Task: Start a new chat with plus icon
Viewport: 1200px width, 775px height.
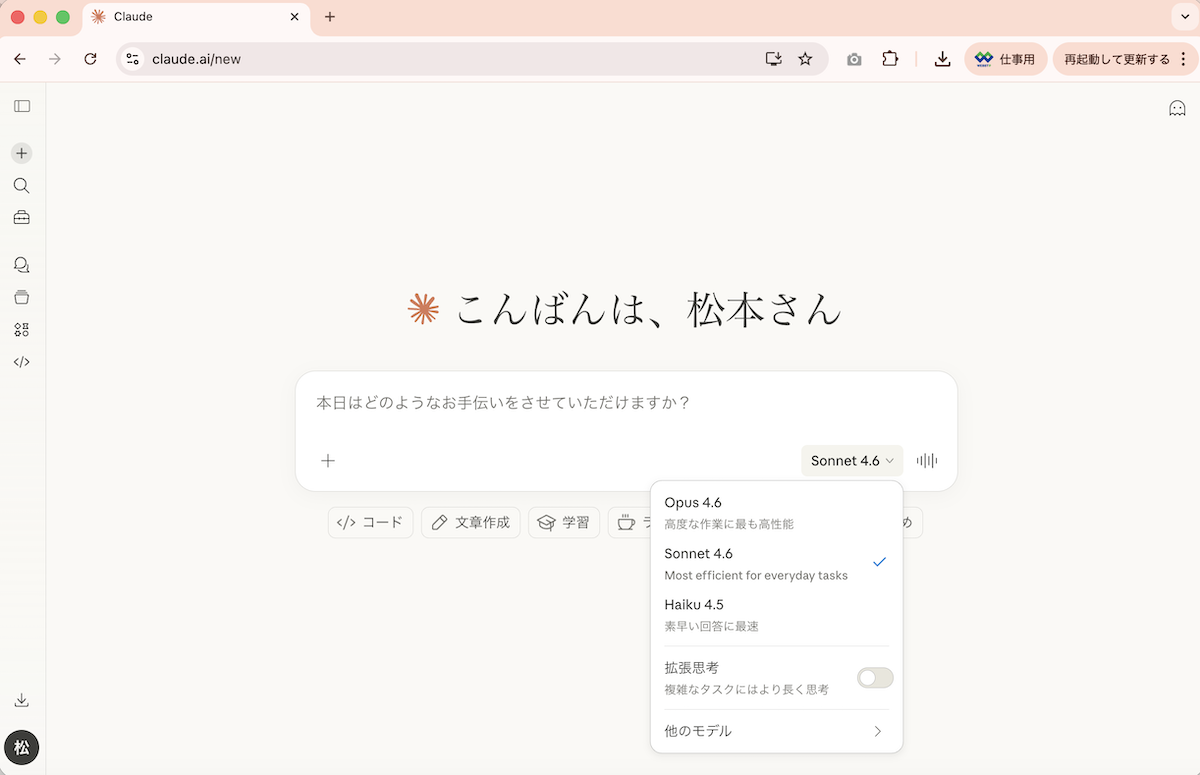Action: (x=22, y=153)
